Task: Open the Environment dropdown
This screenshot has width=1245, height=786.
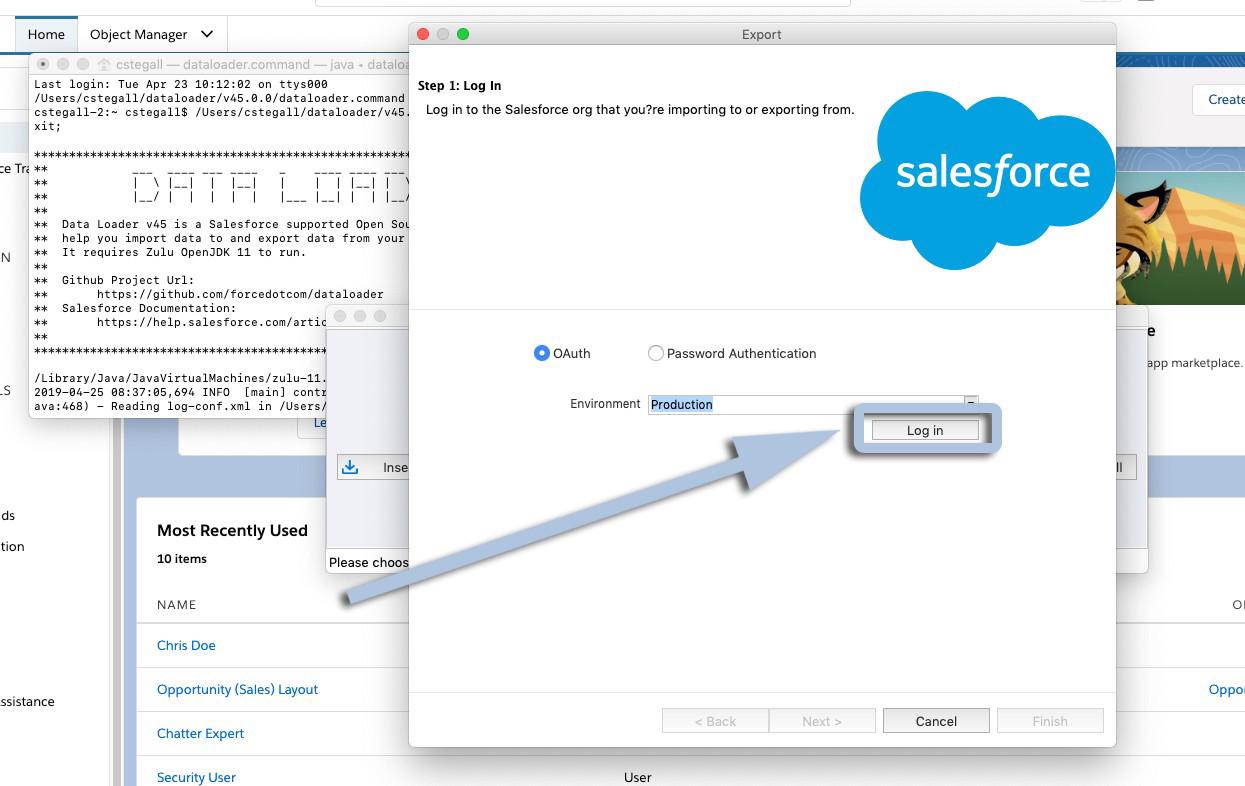Action: click(968, 403)
